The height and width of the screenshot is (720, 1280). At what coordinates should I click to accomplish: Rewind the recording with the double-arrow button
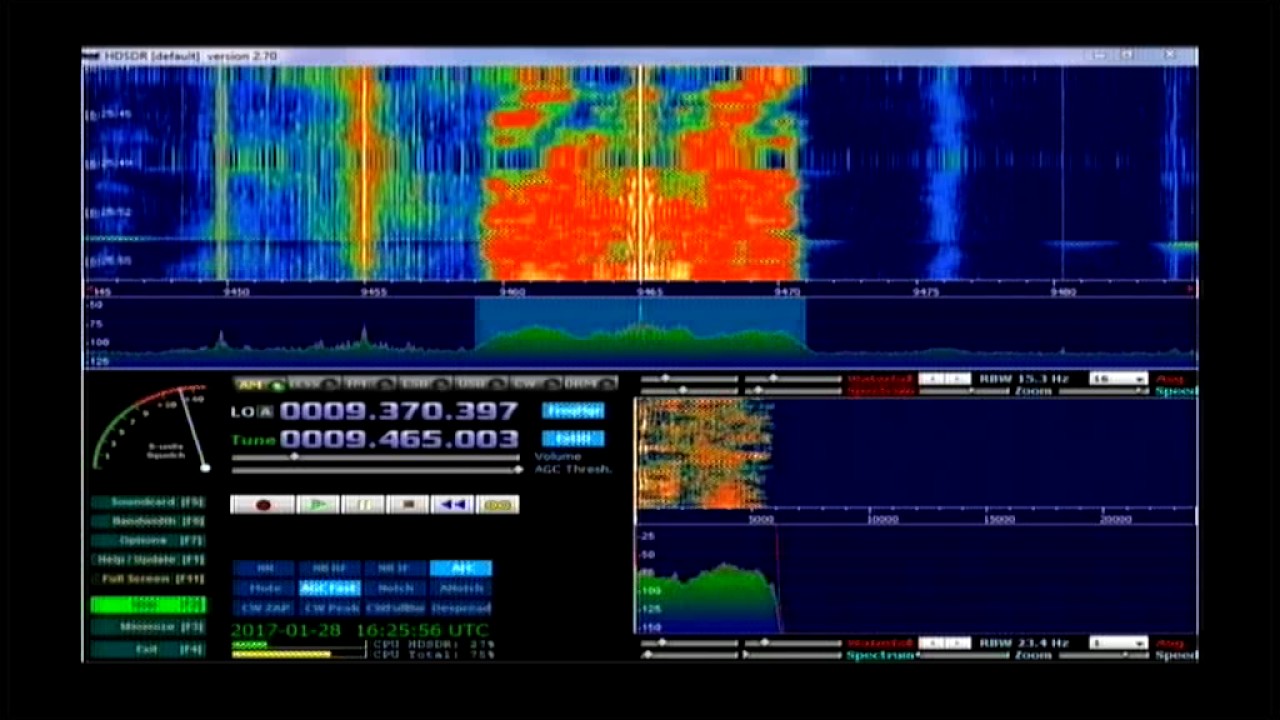pos(452,505)
